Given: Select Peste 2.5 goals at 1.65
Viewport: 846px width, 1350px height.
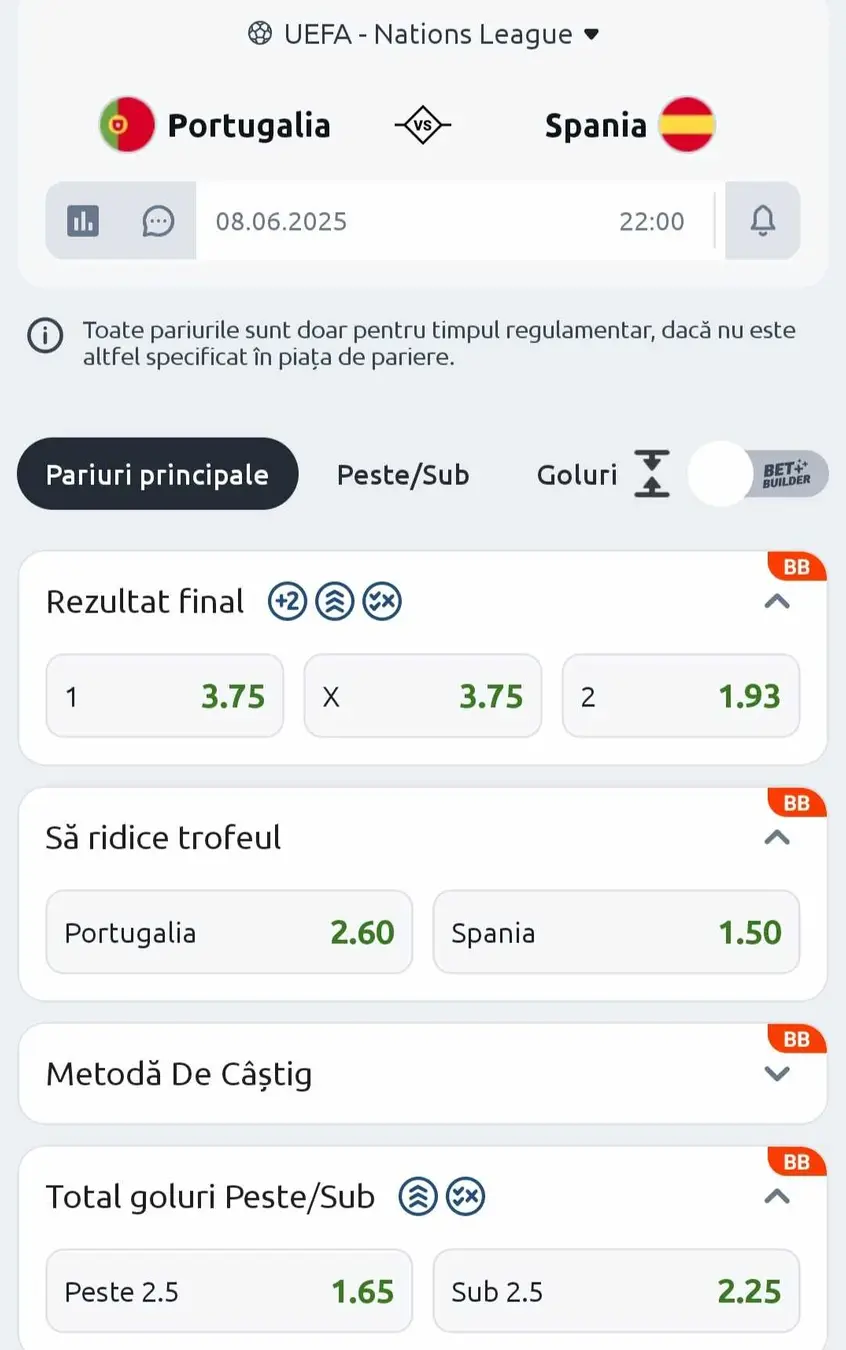Looking at the screenshot, I should (x=229, y=1291).
